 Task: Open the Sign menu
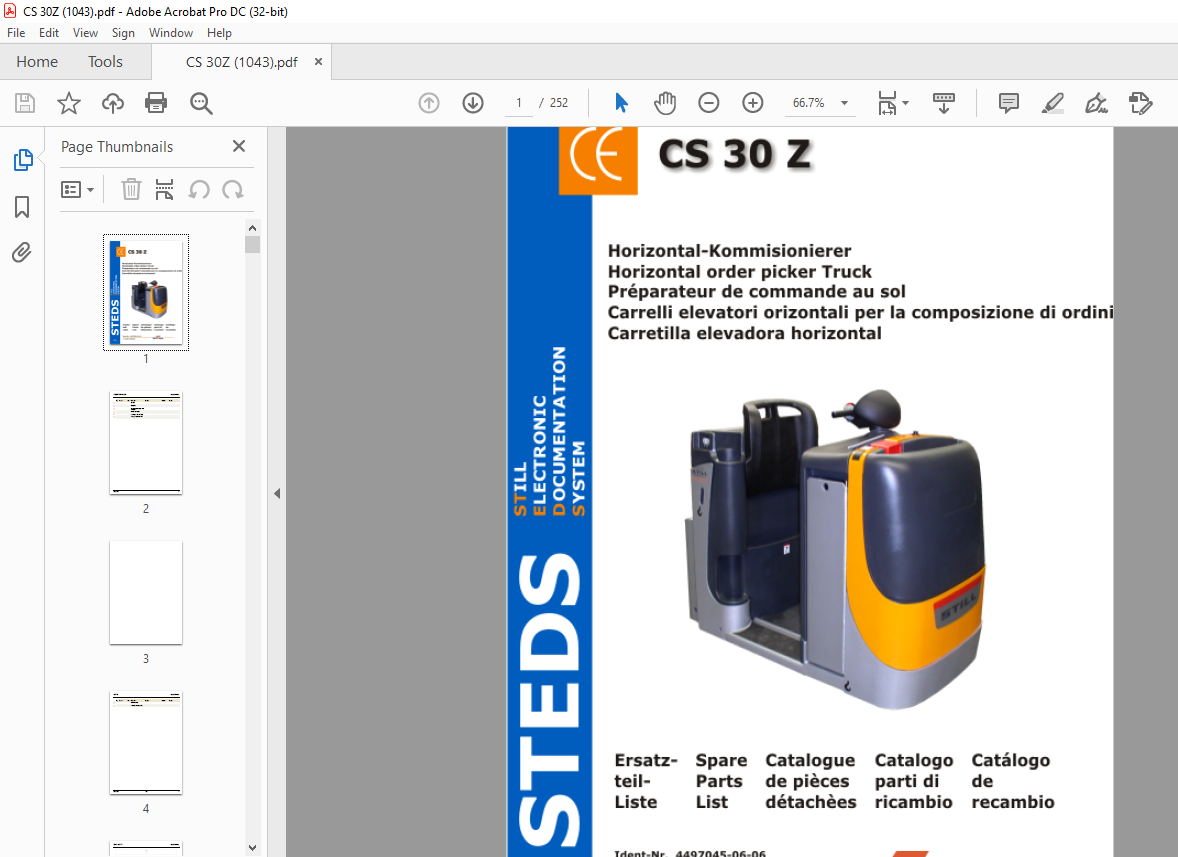[123, 33]
